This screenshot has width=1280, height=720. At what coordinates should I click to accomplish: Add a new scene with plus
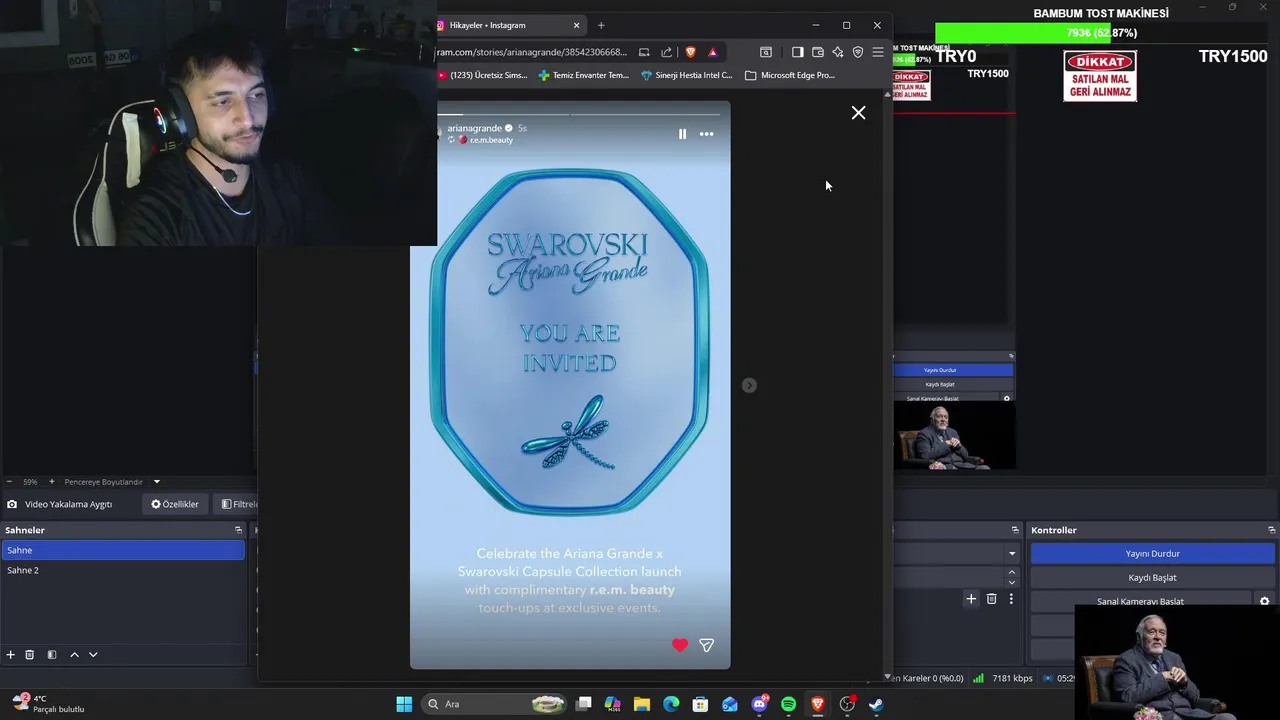coord(10,654)
